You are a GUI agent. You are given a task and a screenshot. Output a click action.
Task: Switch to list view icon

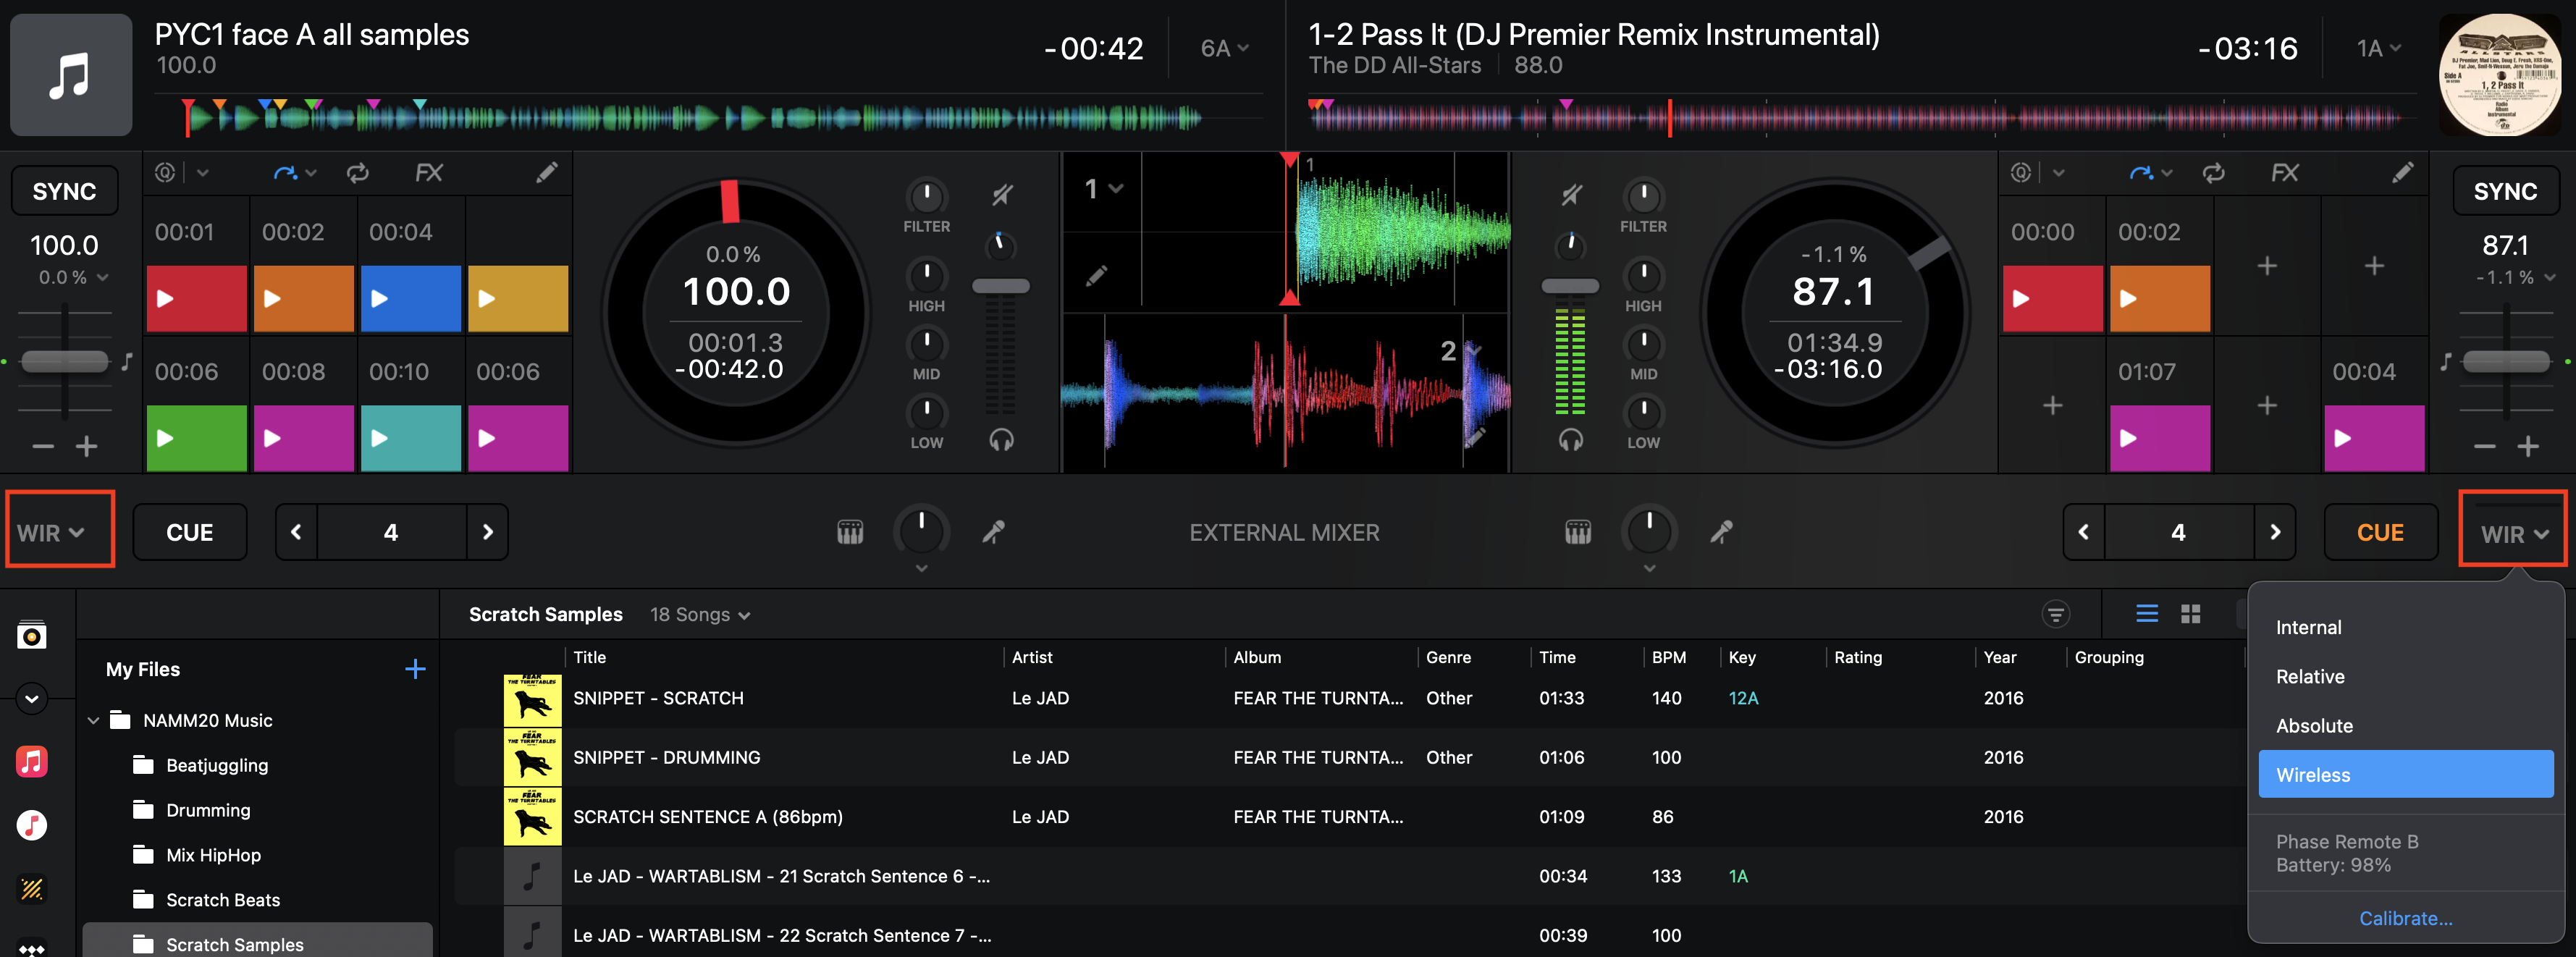pos(2146,613)
